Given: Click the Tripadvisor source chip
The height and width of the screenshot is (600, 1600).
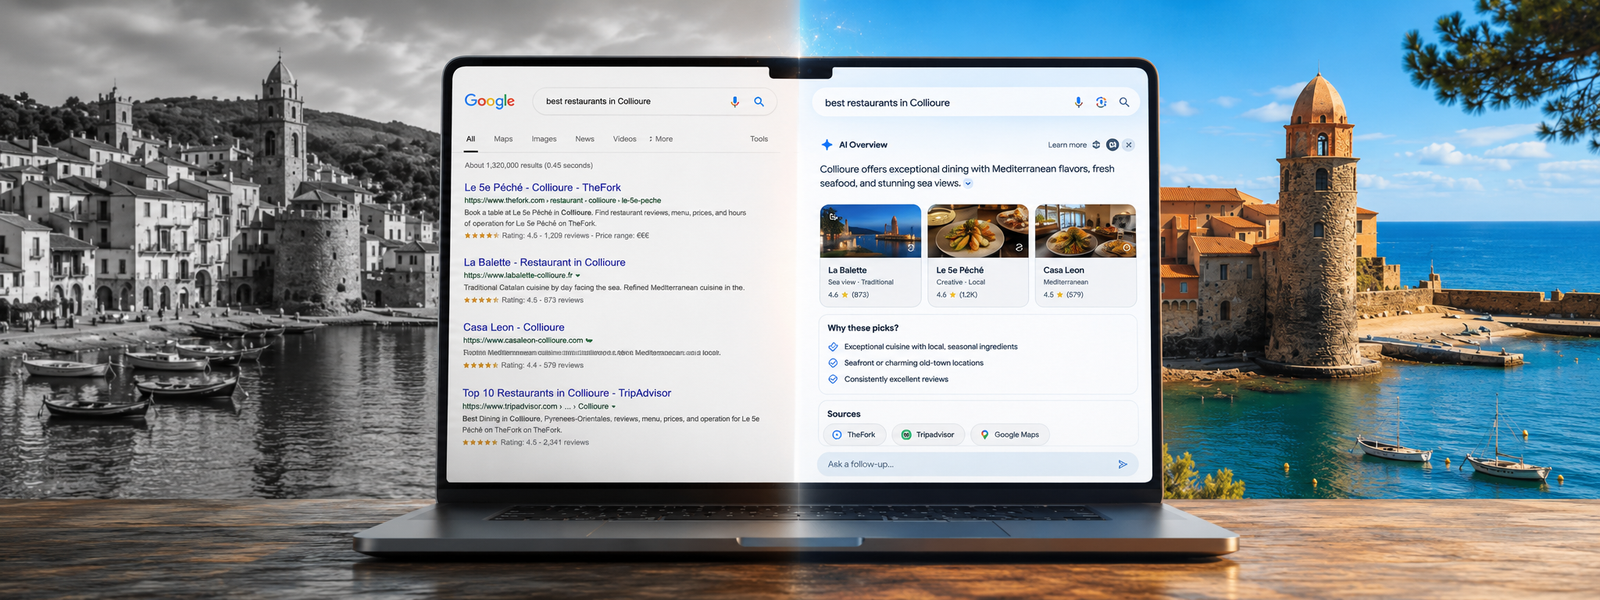Looking at the screenshot, I should pyautogui.click(x=928, y=435).
